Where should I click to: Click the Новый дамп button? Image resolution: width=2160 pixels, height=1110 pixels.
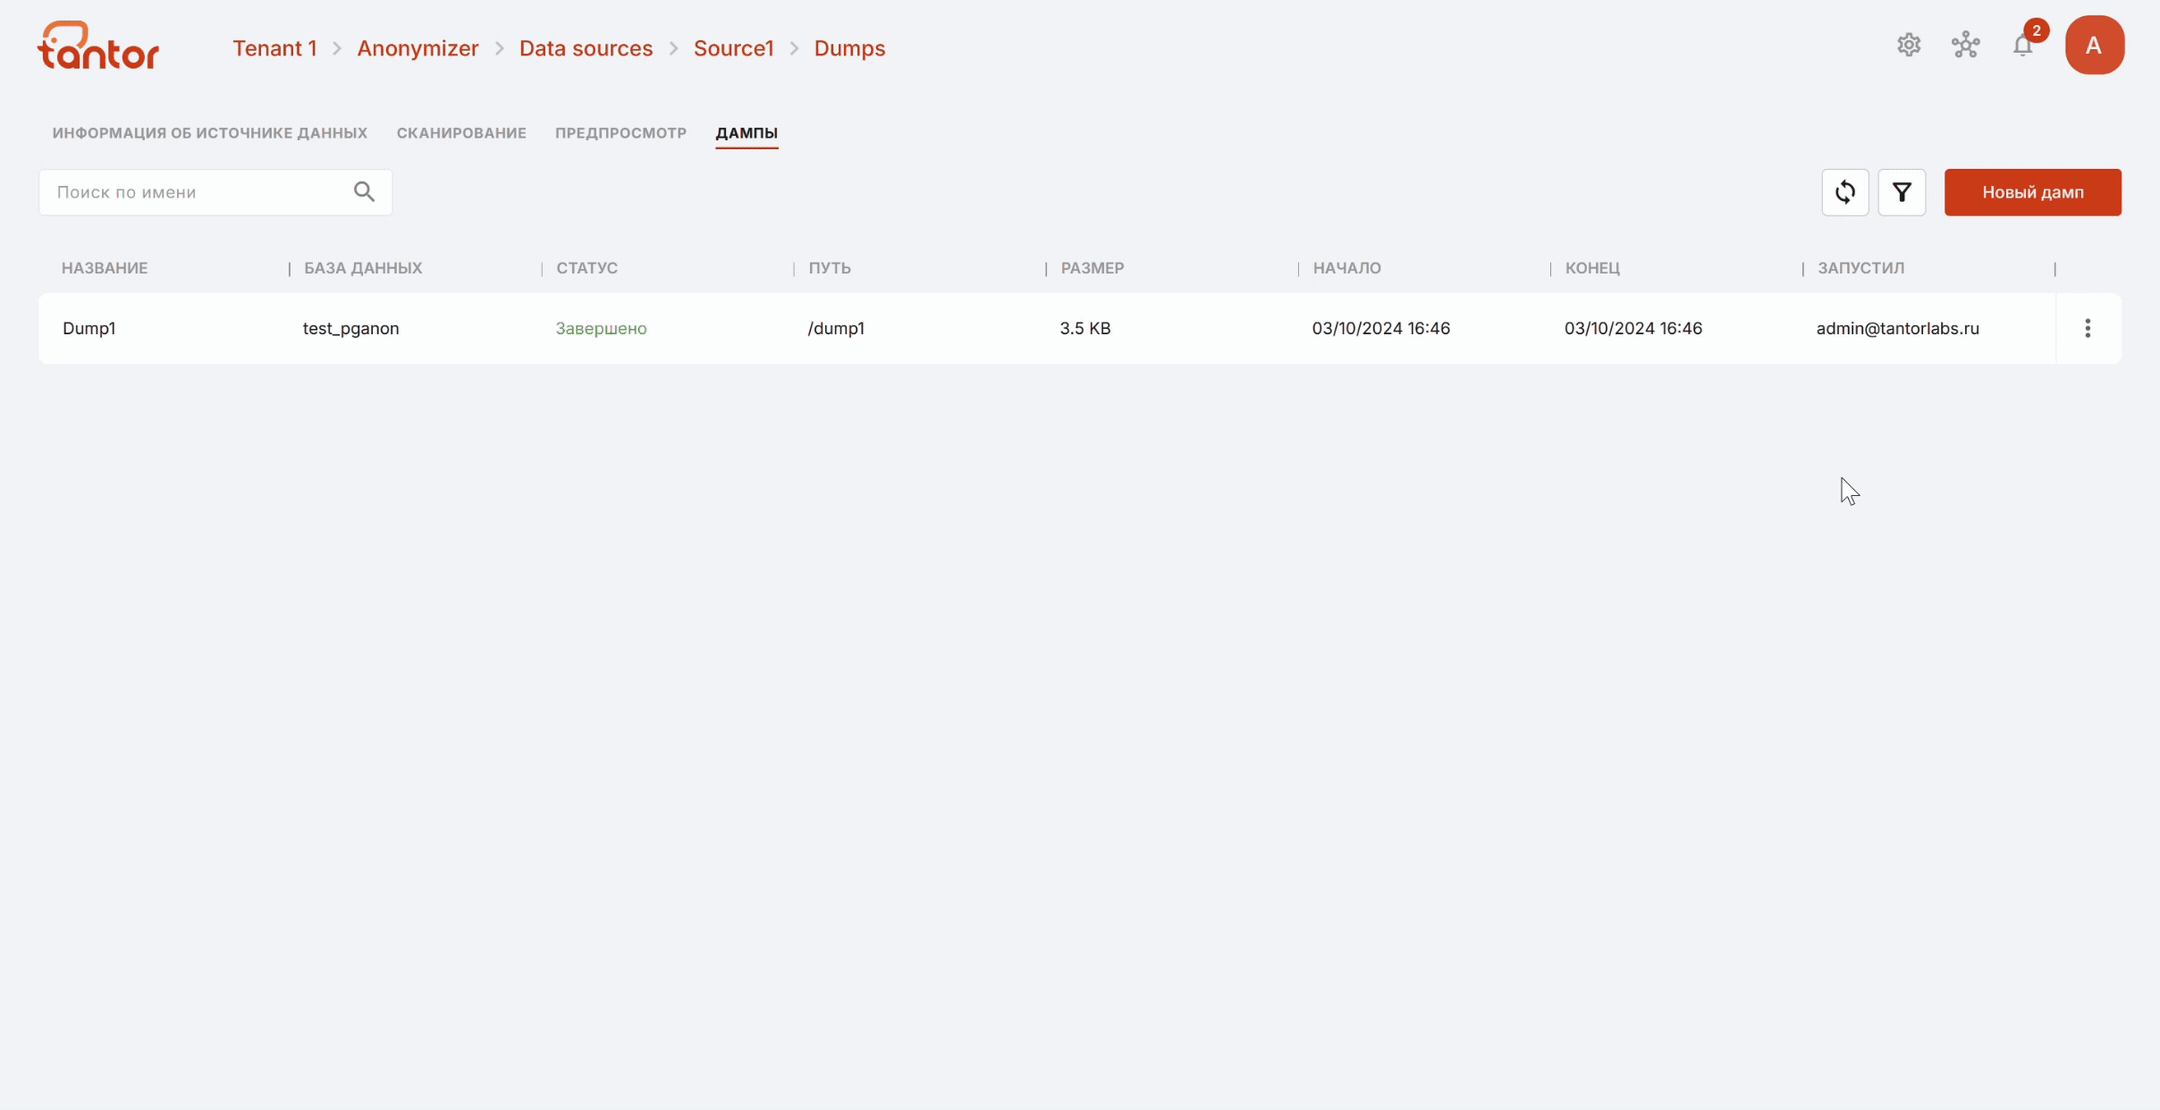[2032, 192]
